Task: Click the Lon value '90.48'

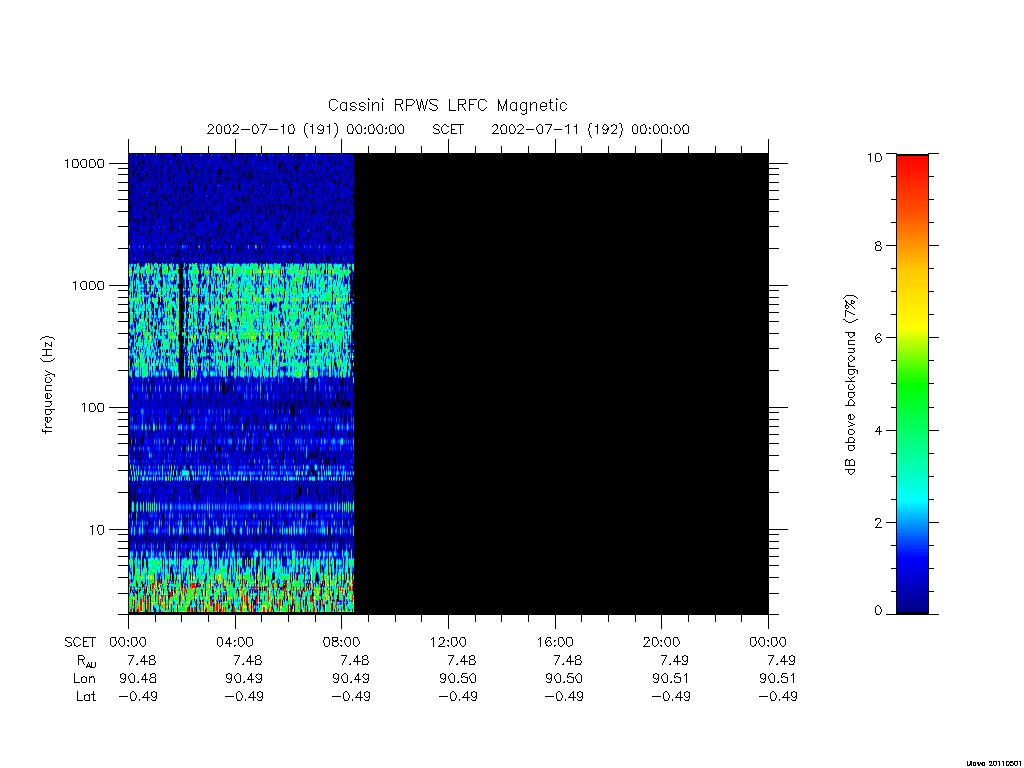Action: [138, 679]
